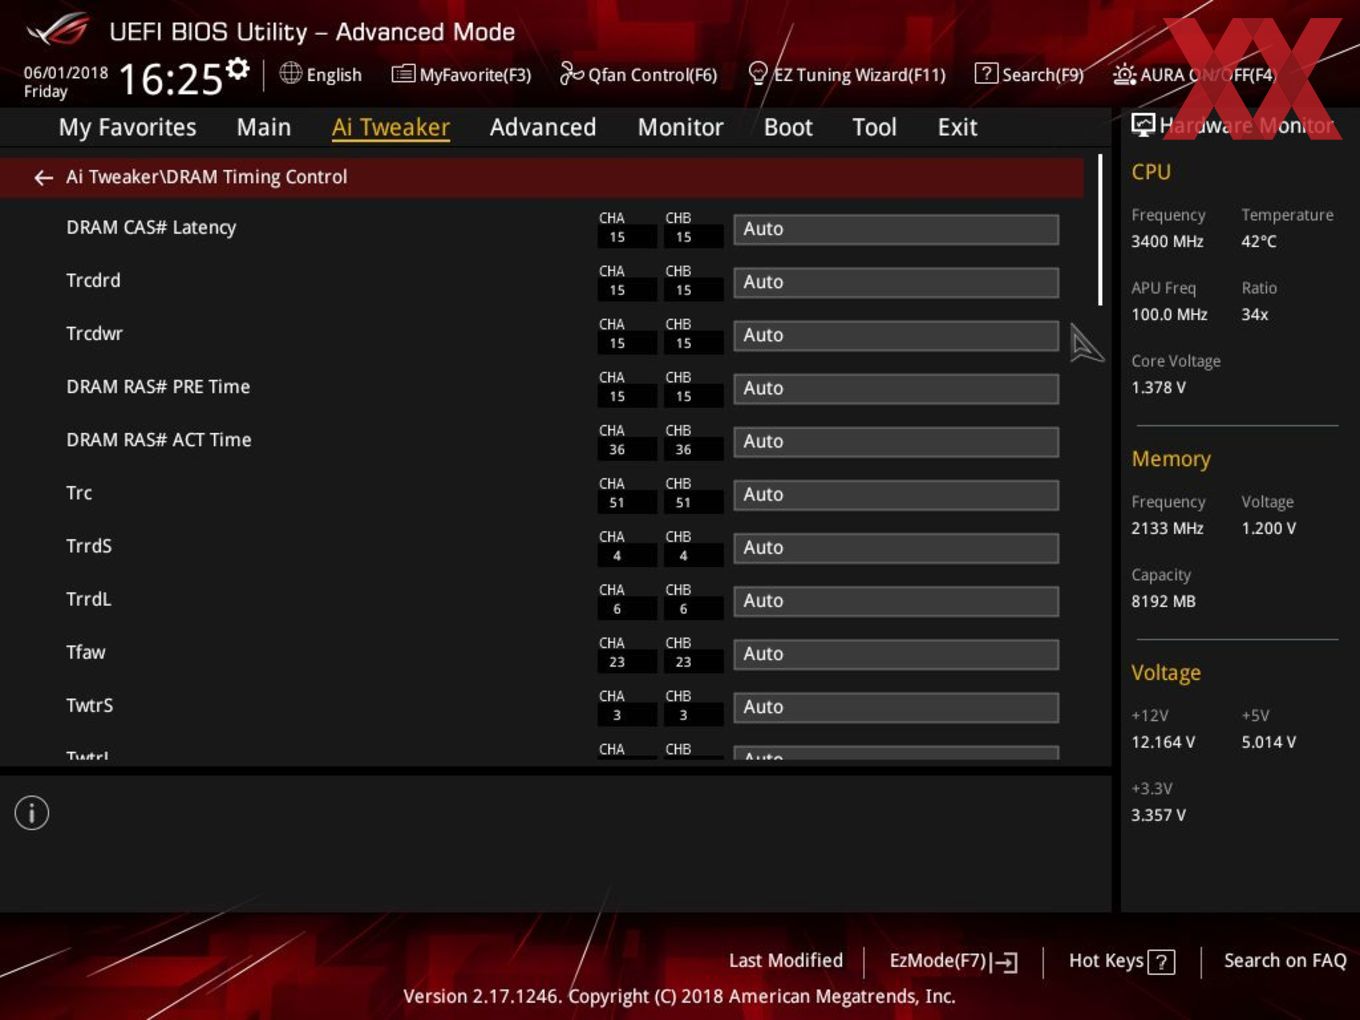Click the Hardware Monitor screen icon
The height and width of the screenshot is (1020, 1360).
(x=1143, y=125)
